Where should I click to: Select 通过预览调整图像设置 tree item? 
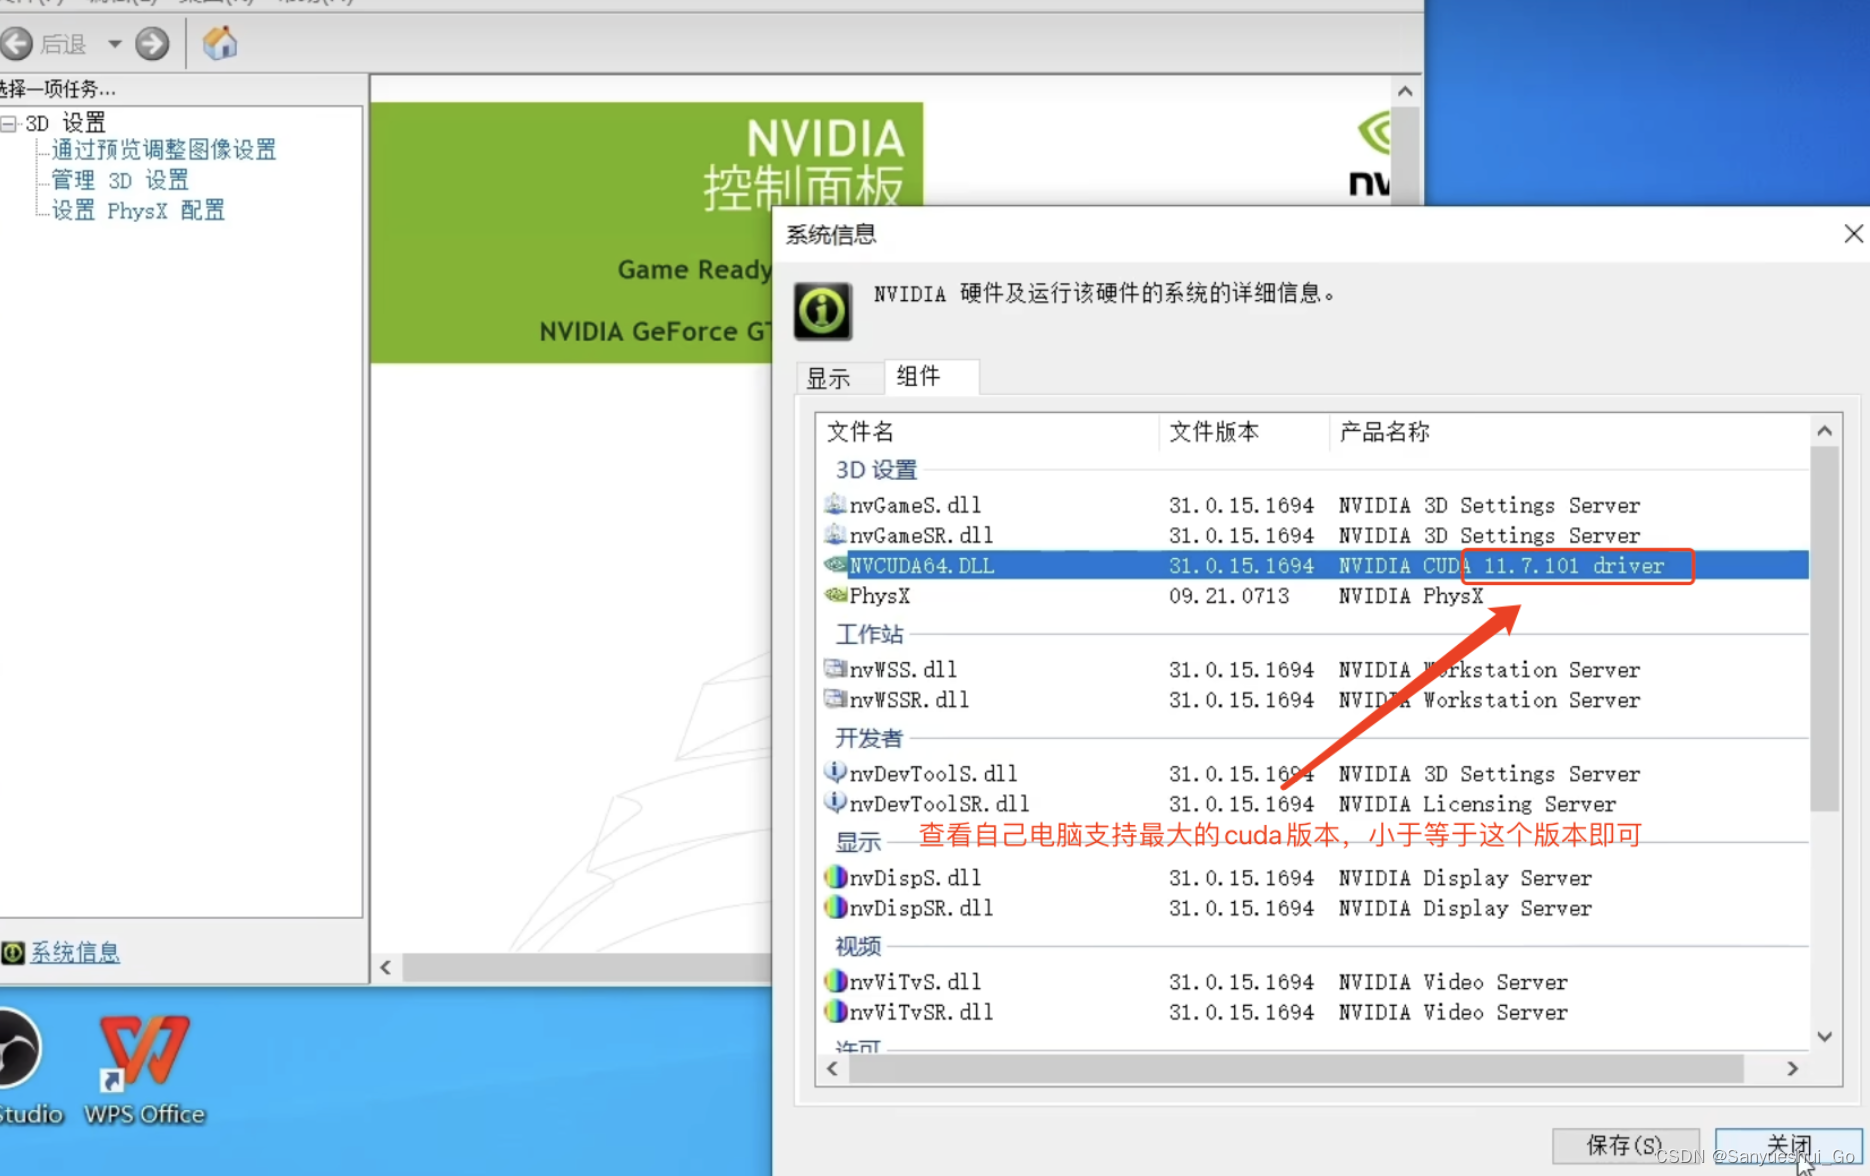(164, 150)
